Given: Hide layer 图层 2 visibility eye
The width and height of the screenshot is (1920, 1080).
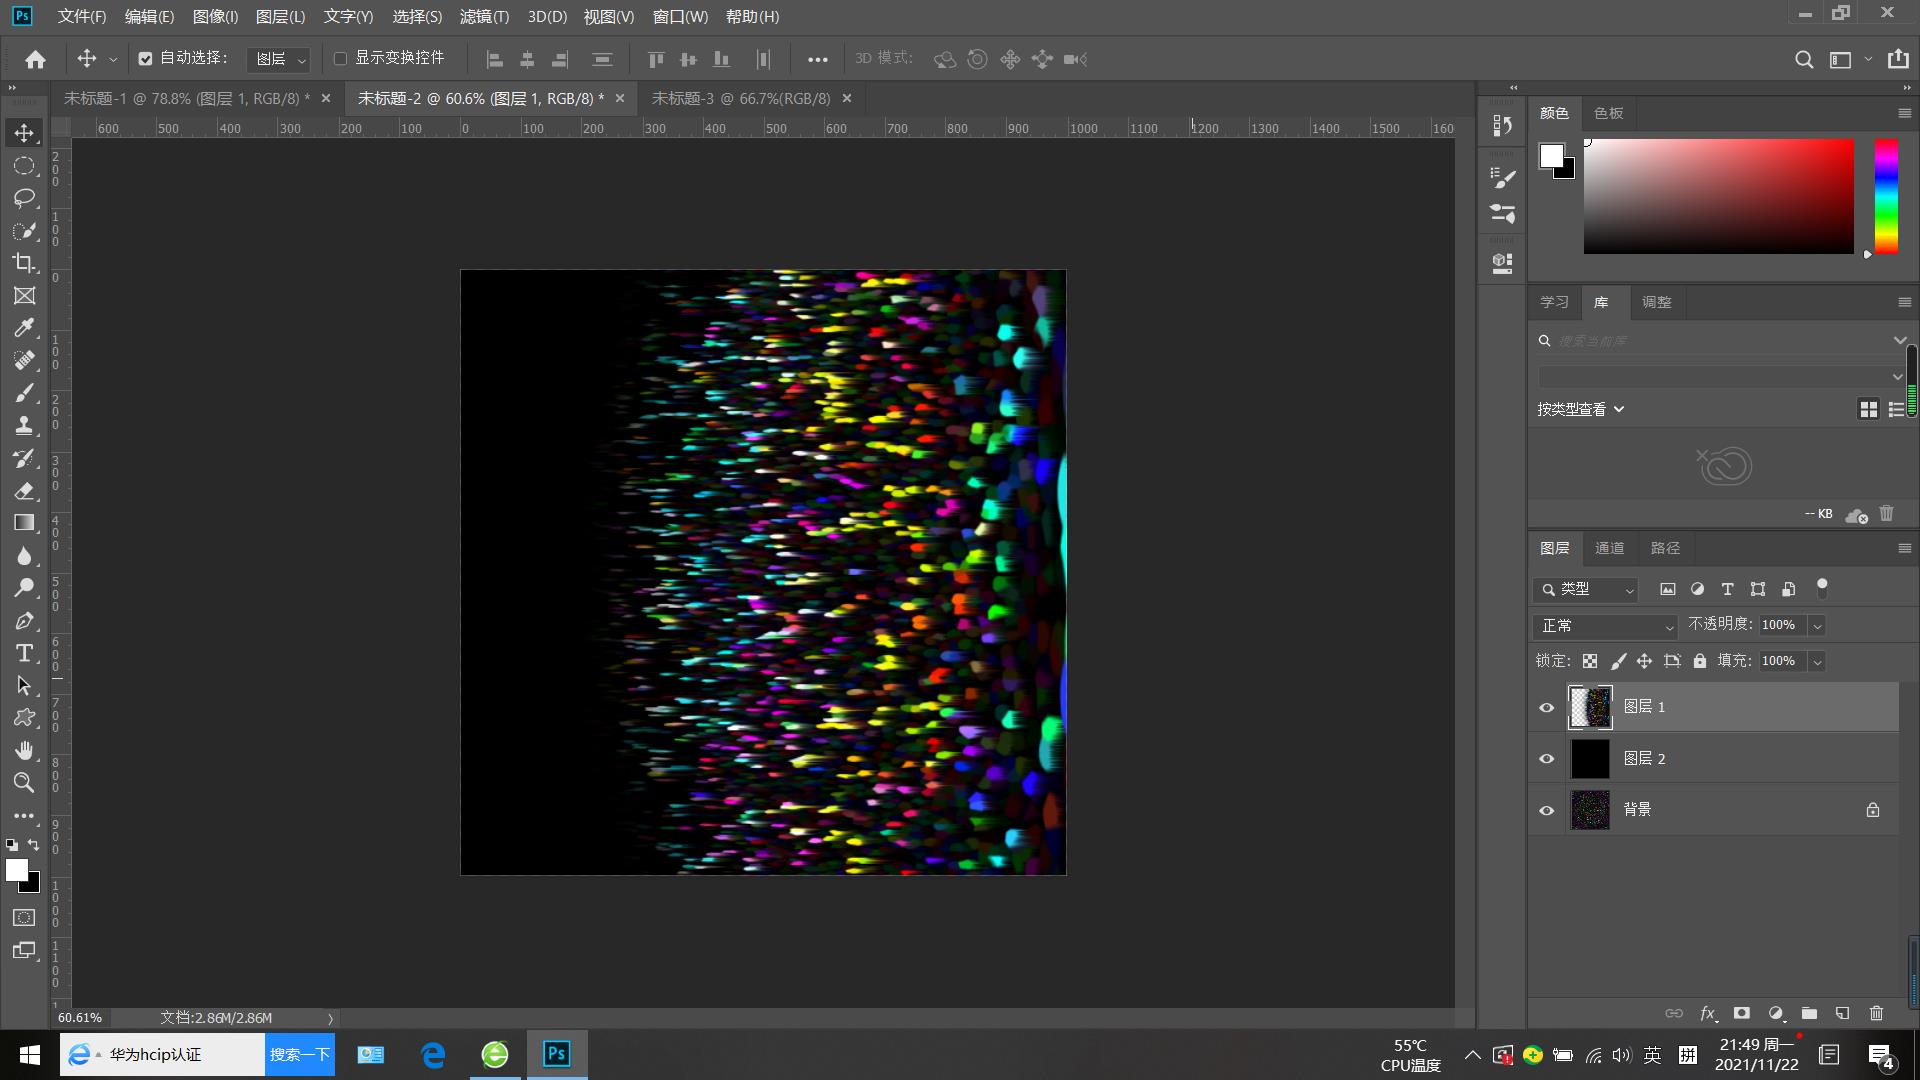Looking at the screenshot, I should pyautogui.click(x=1547, y=759).
